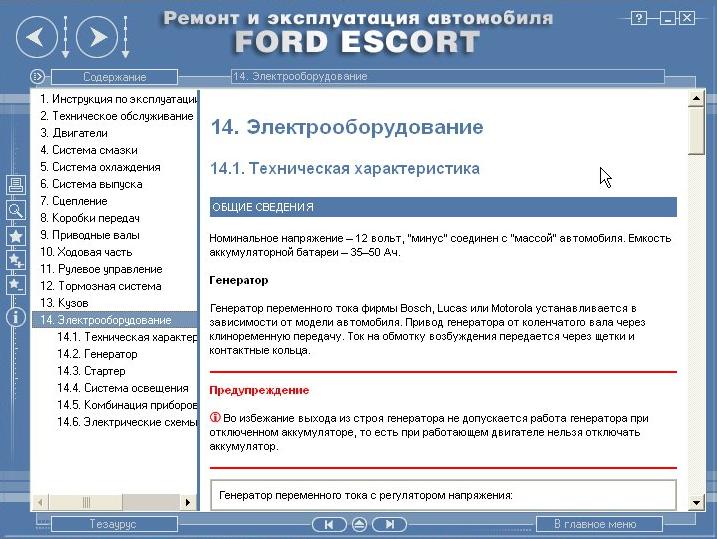Click contents list scroll-left arrow
Image resolution: width=717 pixels, height=539 pixels.
point(40,502)
